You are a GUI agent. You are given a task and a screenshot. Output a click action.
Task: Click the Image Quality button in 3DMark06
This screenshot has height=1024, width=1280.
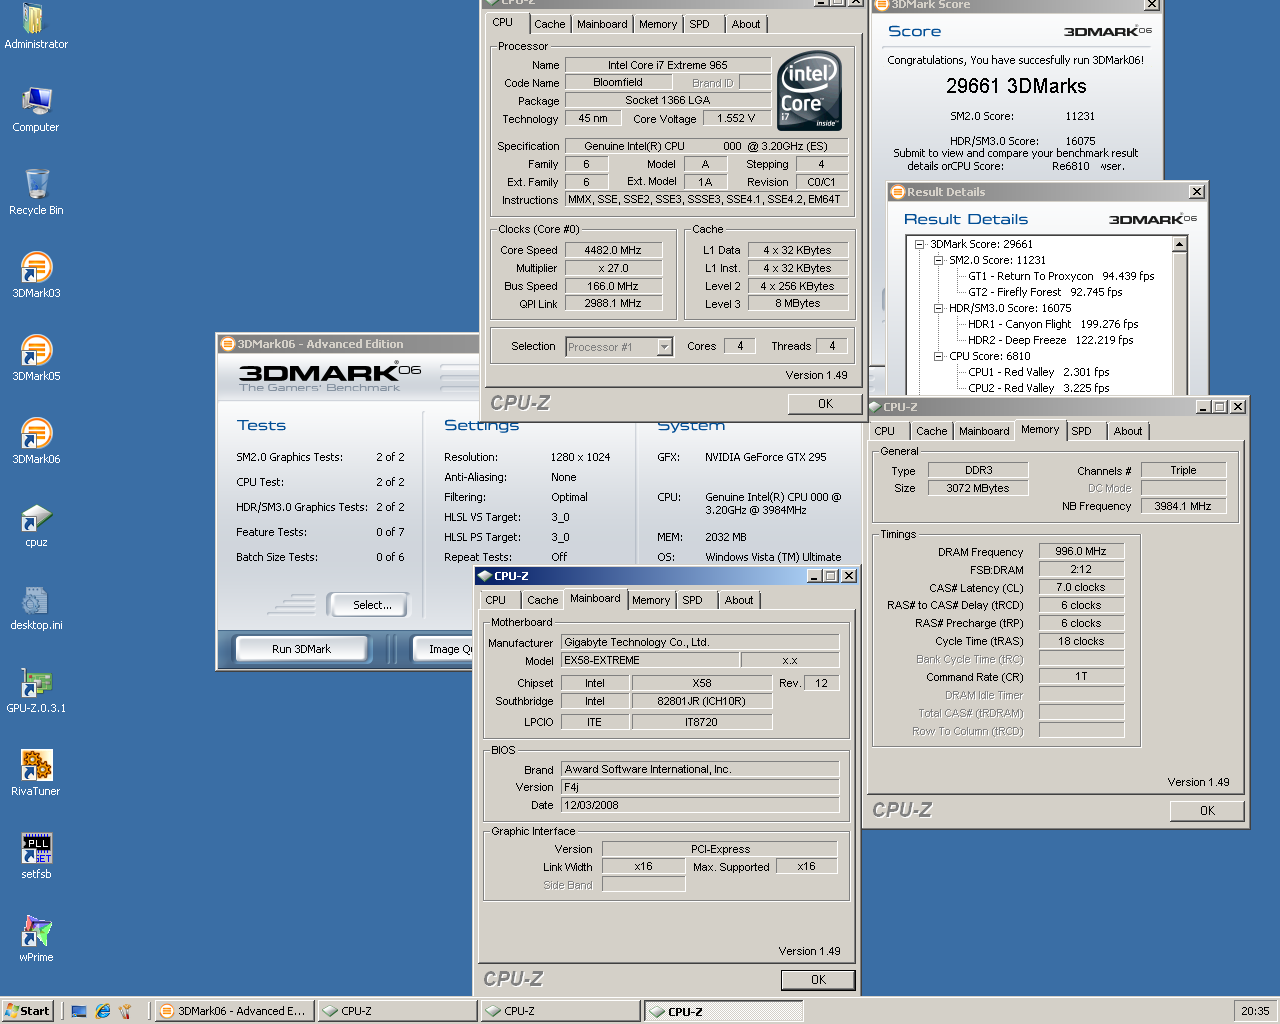[444, 649]
